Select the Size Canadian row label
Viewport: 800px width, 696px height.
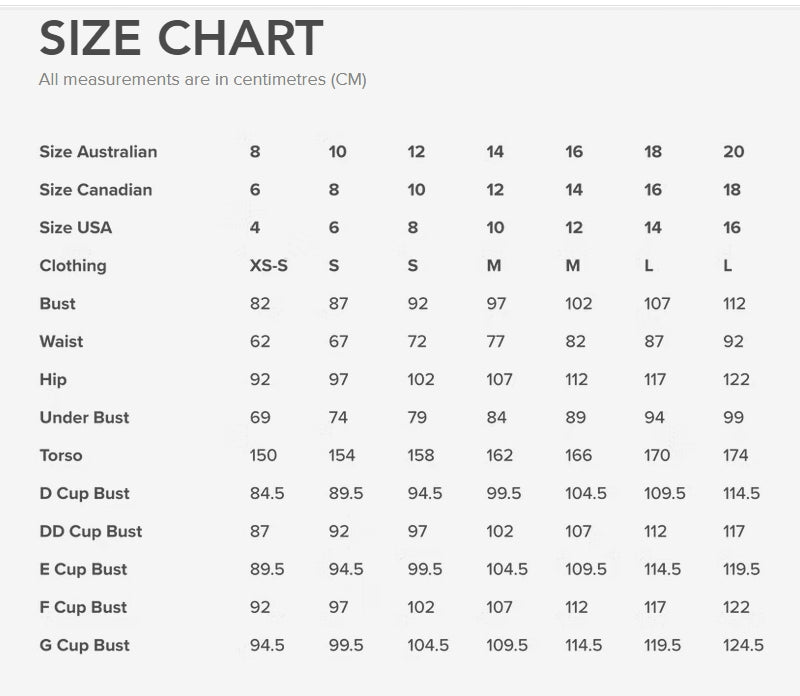[95, 190]
